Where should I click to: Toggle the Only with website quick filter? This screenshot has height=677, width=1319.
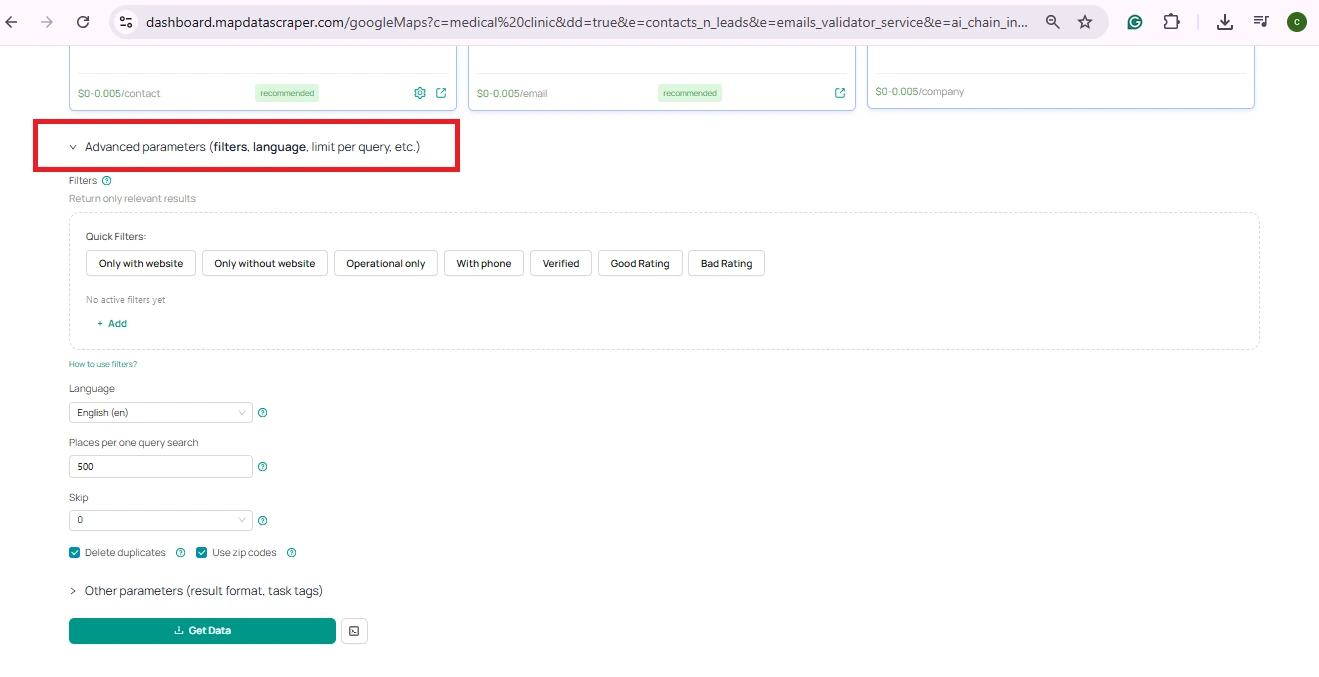point(141,264)
